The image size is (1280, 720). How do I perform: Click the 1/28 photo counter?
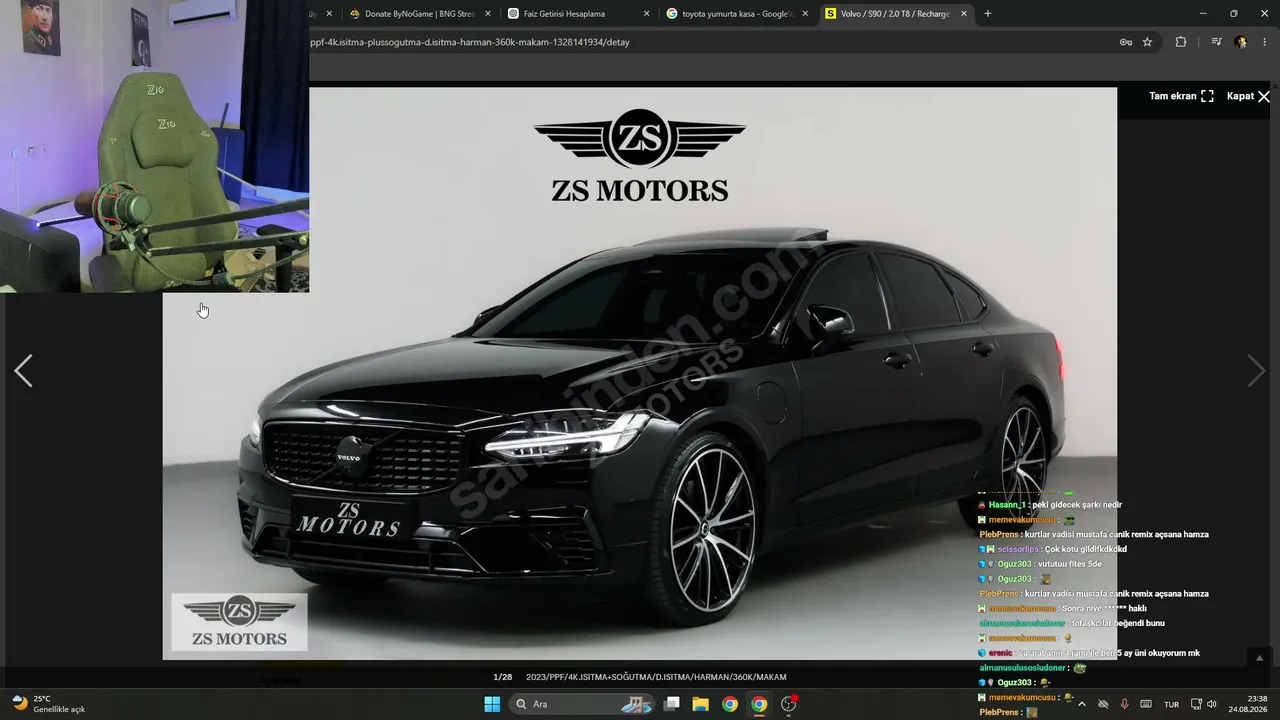(502, 677)
